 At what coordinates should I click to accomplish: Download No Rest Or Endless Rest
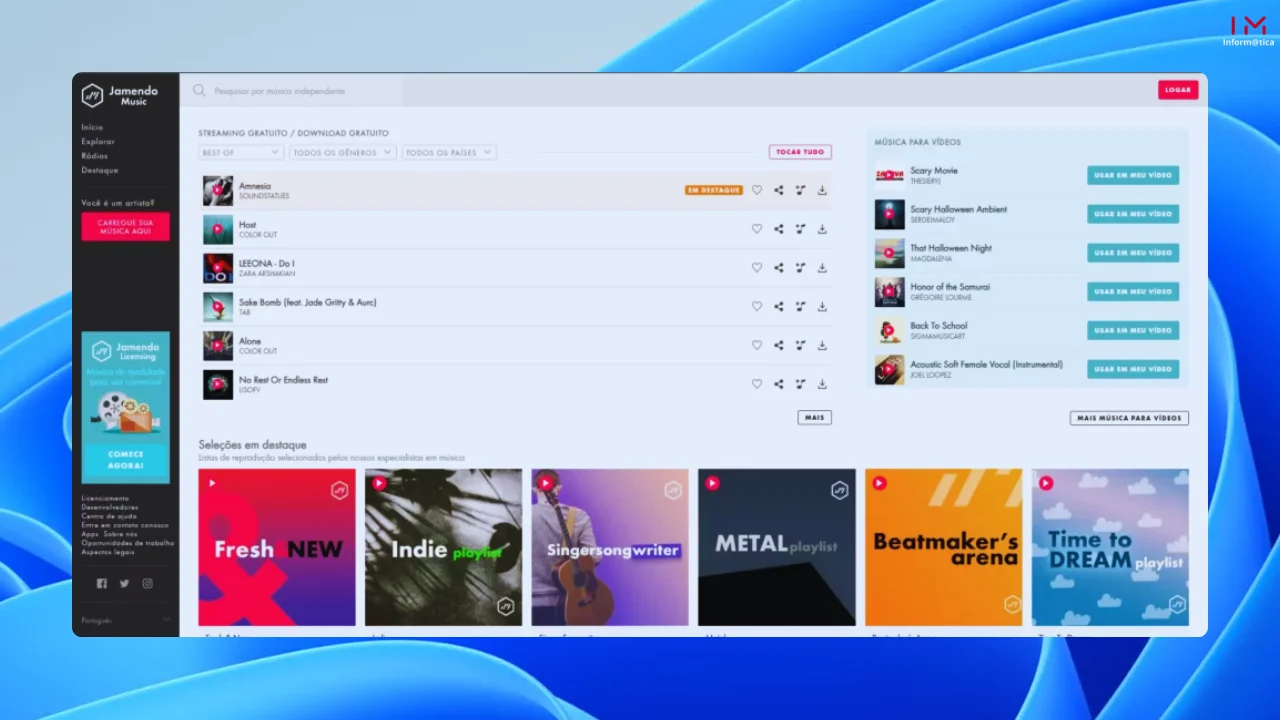coord(822,384)
